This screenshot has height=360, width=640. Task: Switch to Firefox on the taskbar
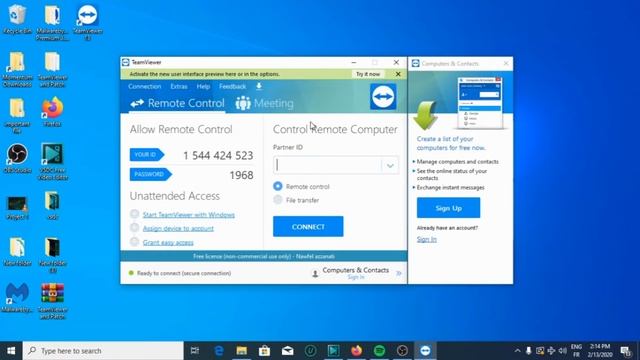(356, 351)
